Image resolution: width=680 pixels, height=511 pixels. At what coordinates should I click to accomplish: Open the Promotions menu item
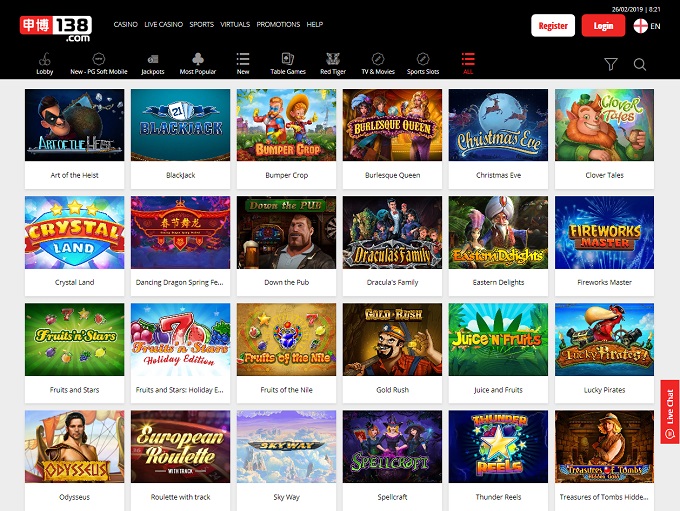pos(278,24)
